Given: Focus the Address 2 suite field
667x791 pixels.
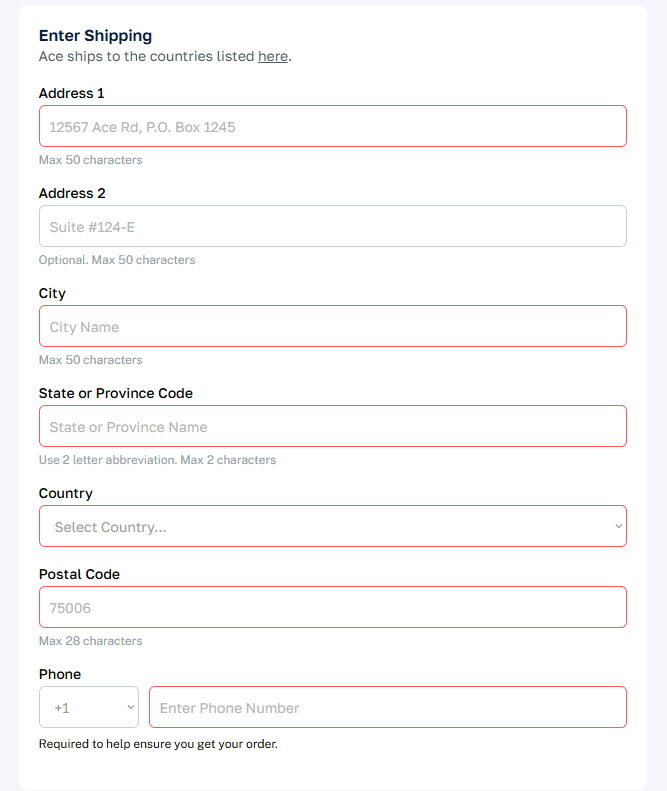Looking at the screenshot, I should point(333,226).
